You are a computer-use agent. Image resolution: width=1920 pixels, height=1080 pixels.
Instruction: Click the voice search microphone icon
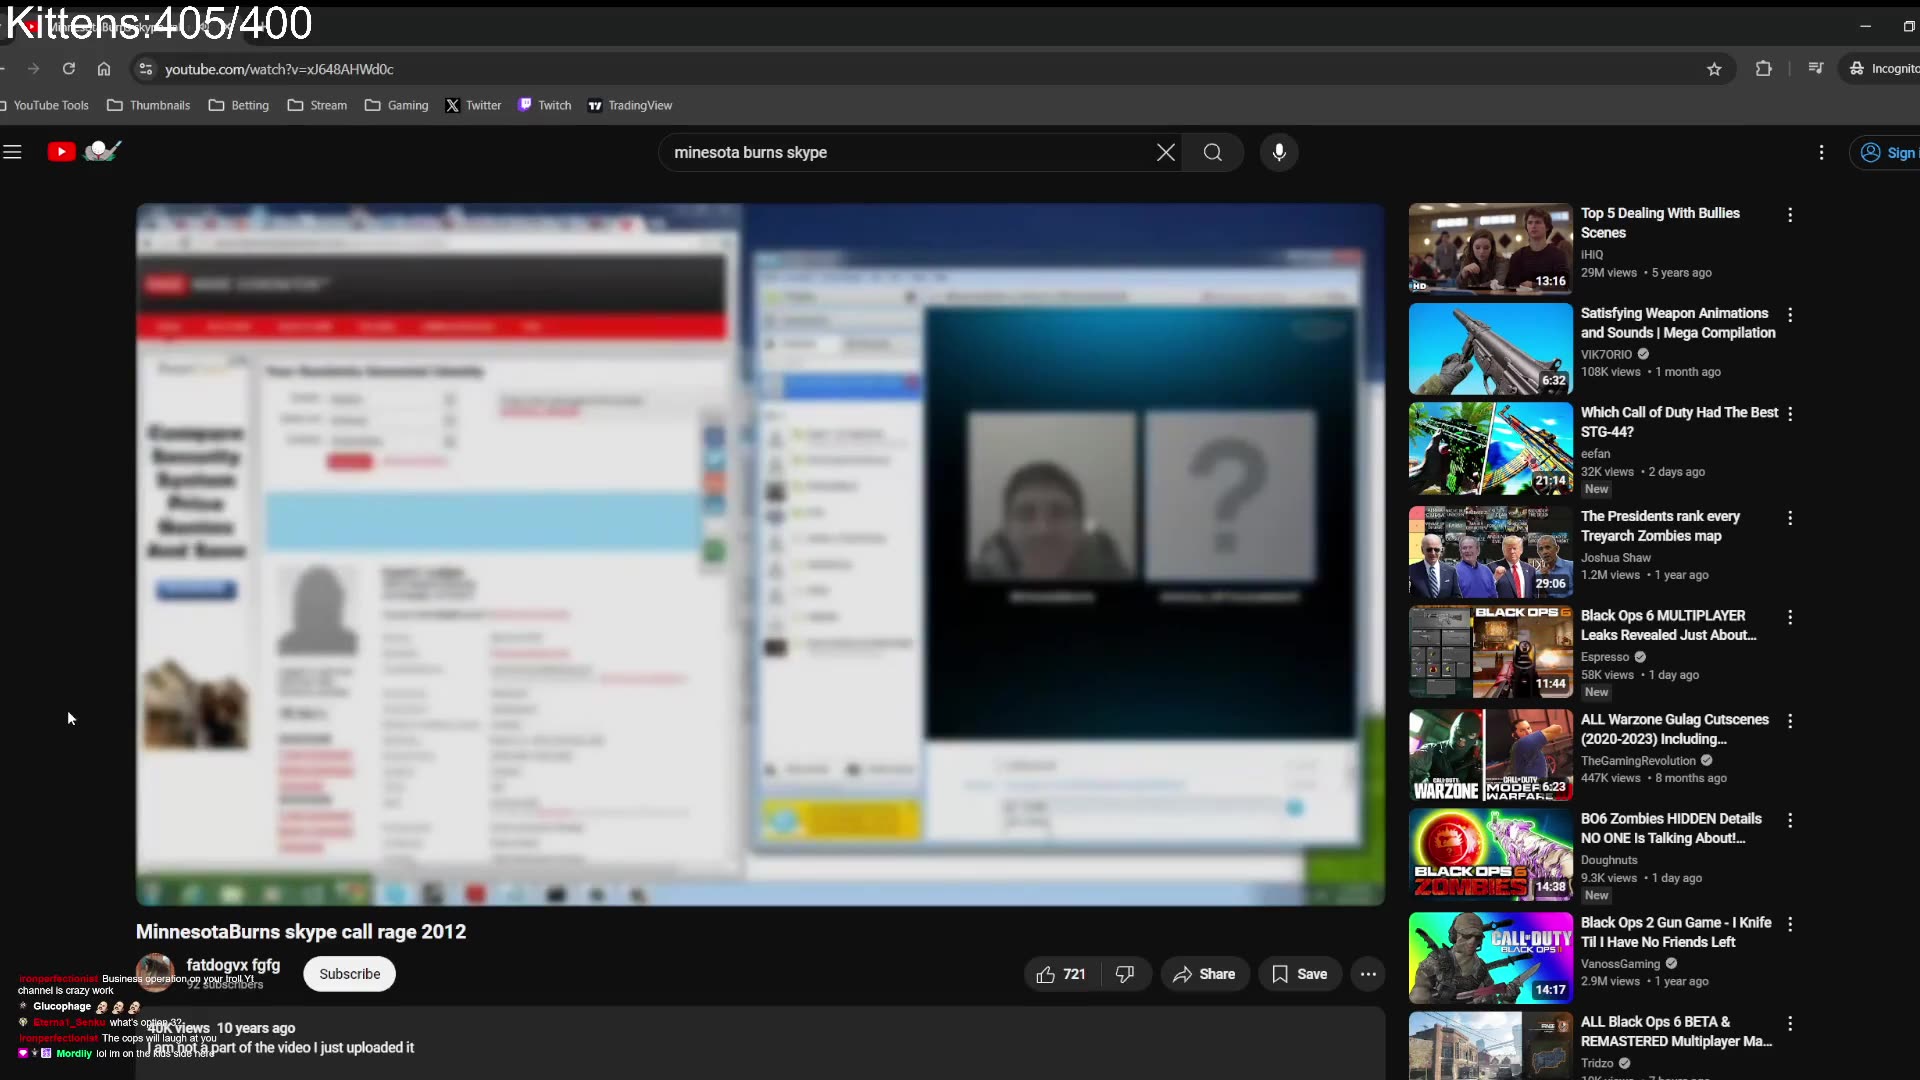click(1278, 152)
